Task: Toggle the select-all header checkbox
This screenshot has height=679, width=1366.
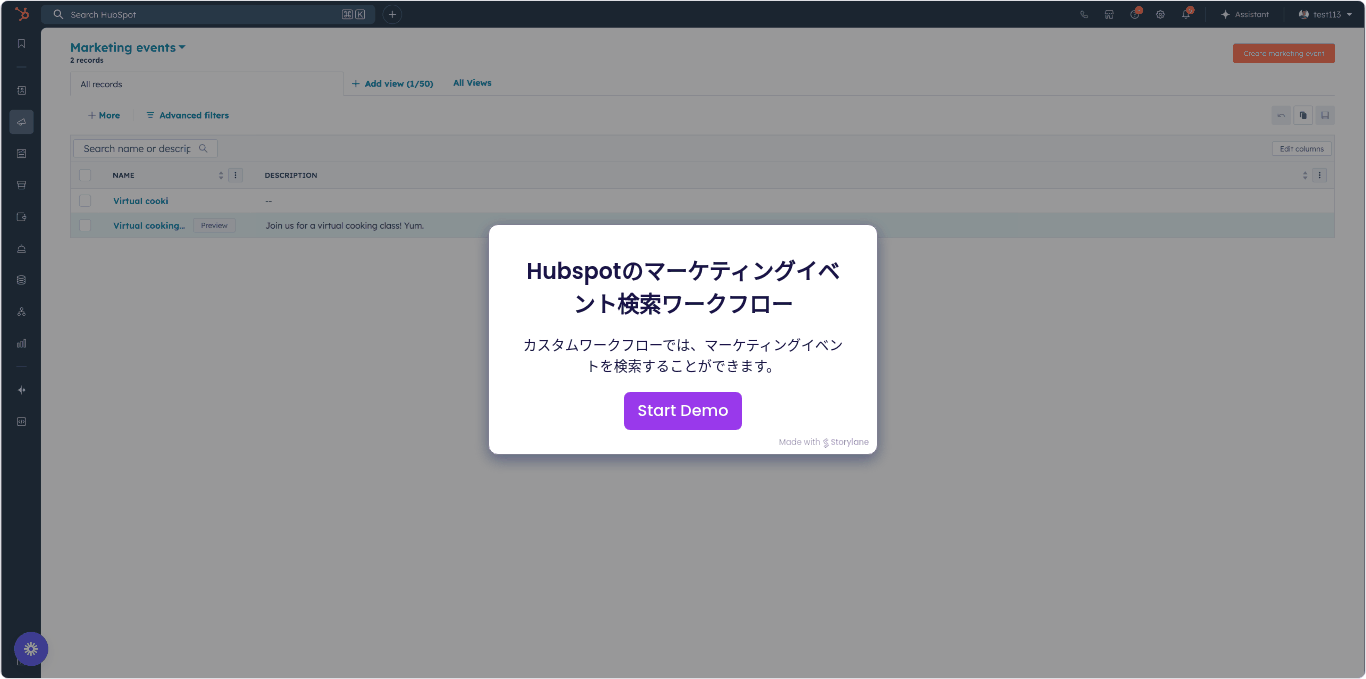Action: 85,175
